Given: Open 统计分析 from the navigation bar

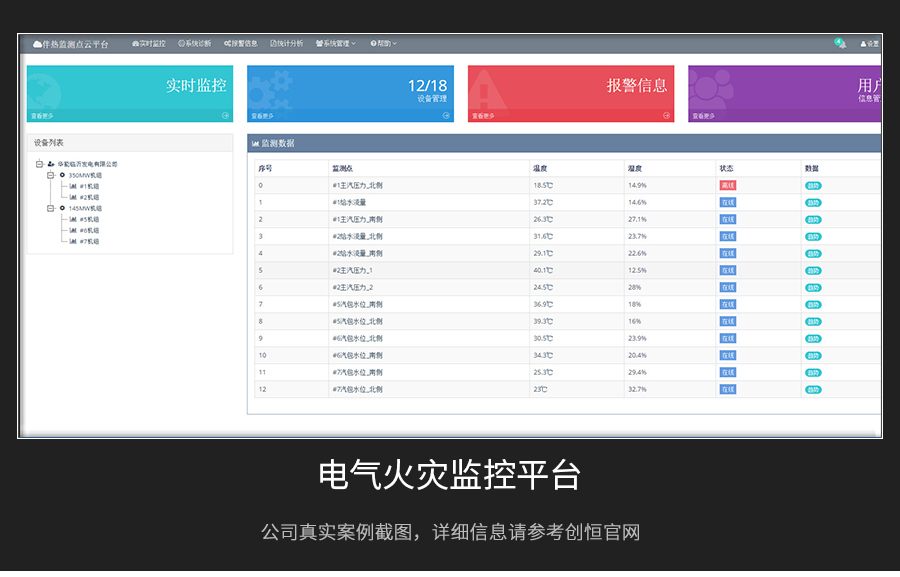Looking at the screenshot, I should (x=287, y=44).
